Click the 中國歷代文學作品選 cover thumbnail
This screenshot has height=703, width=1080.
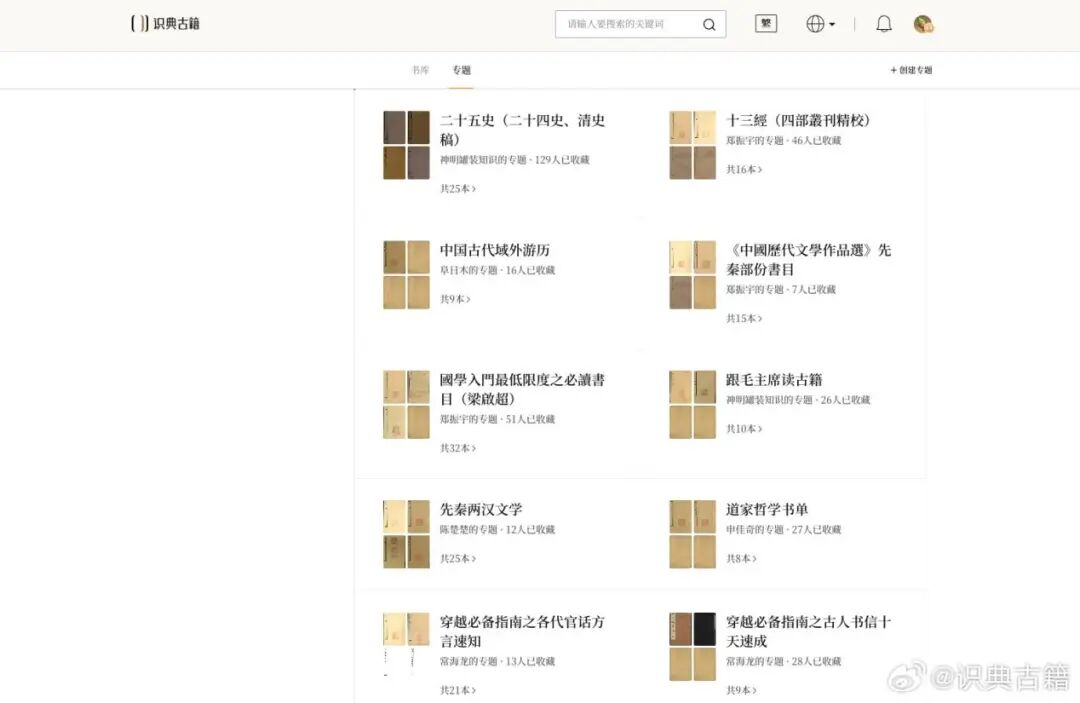[692, 275]
